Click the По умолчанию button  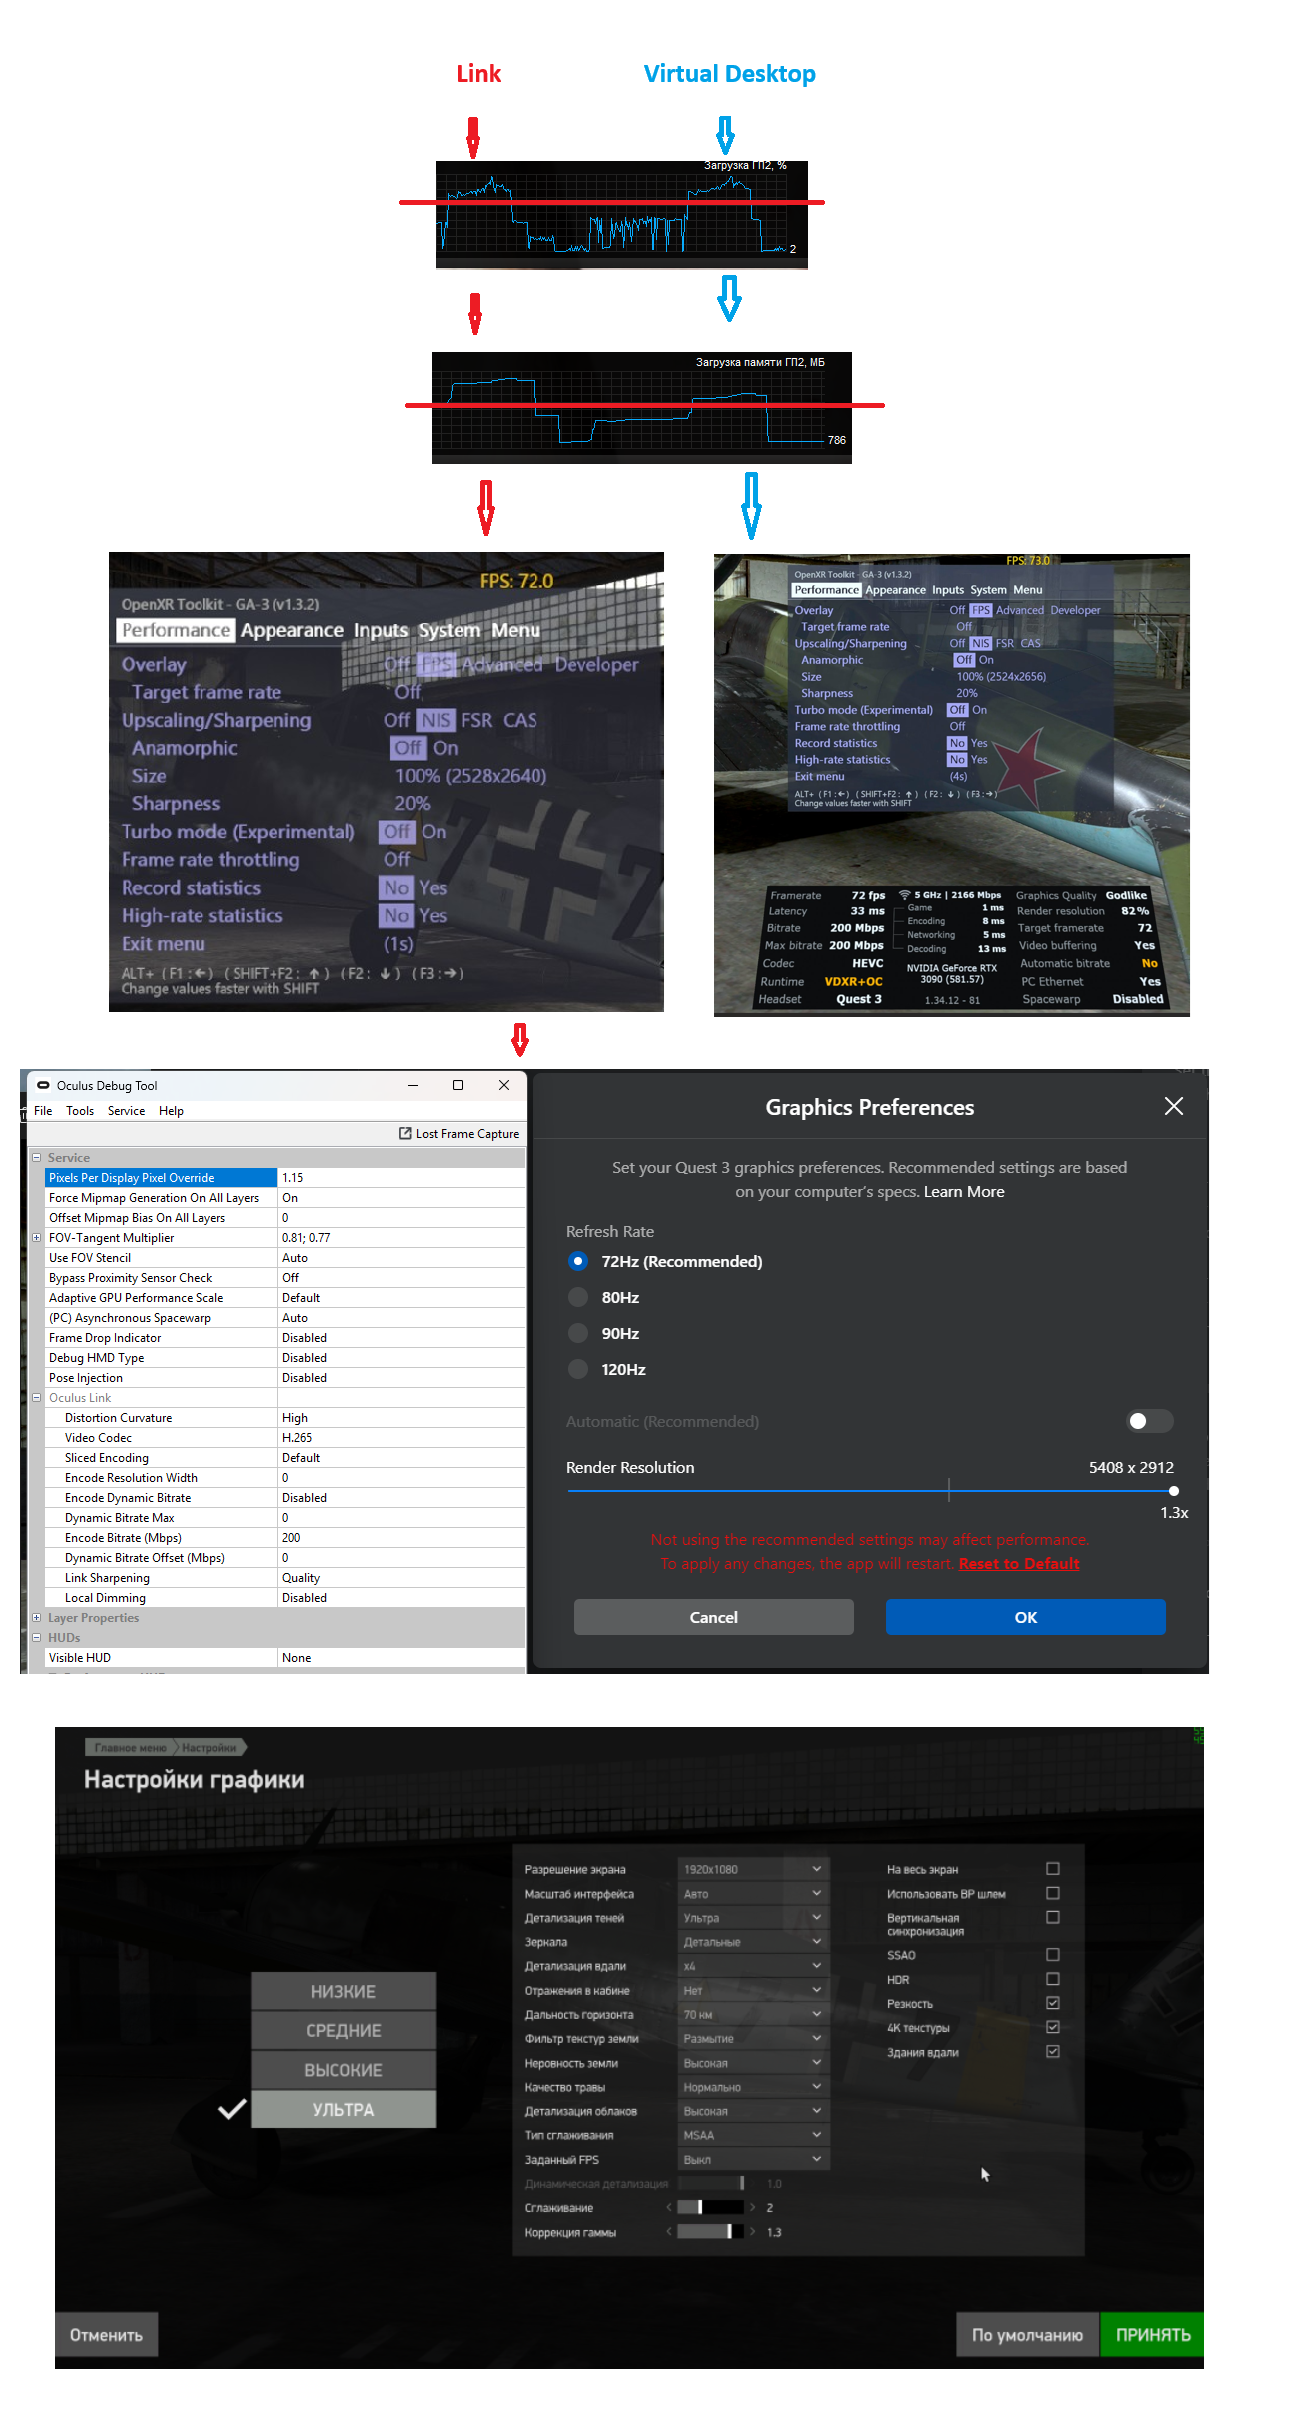click(x=1028, y=2334)
